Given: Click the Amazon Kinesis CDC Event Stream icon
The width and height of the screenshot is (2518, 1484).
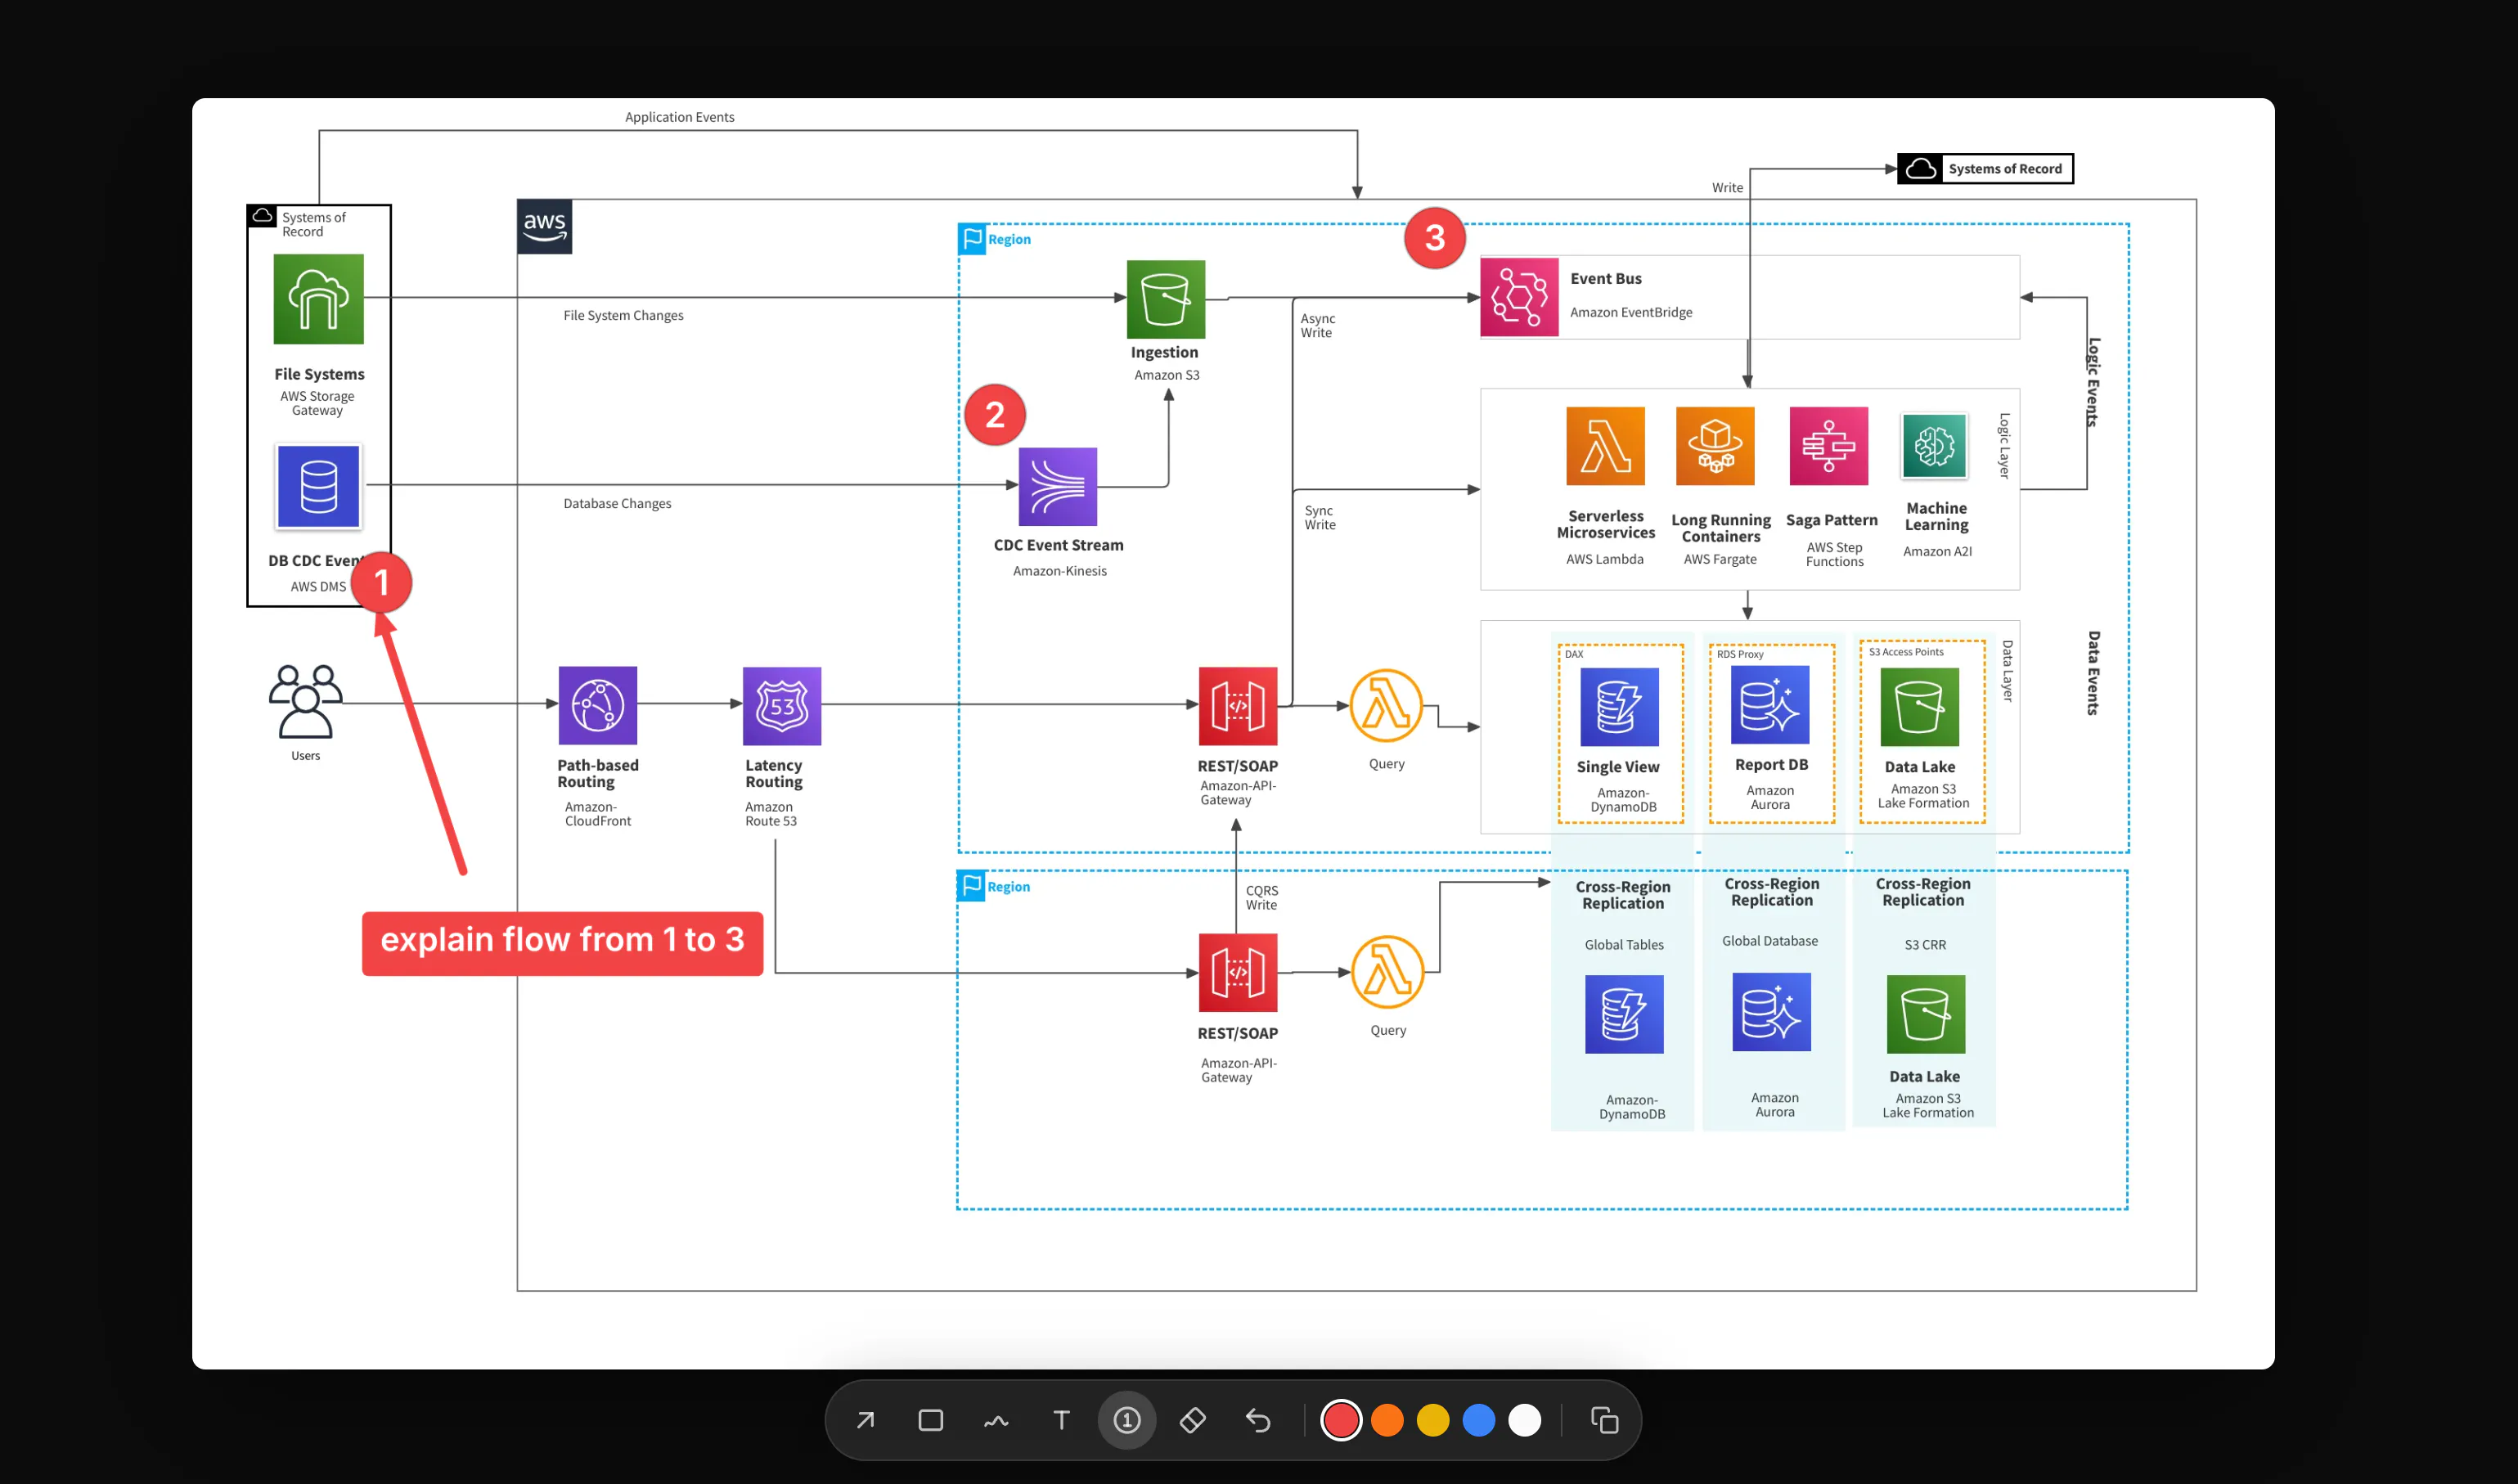Looking at the screenshot, I should (1058, 487).
